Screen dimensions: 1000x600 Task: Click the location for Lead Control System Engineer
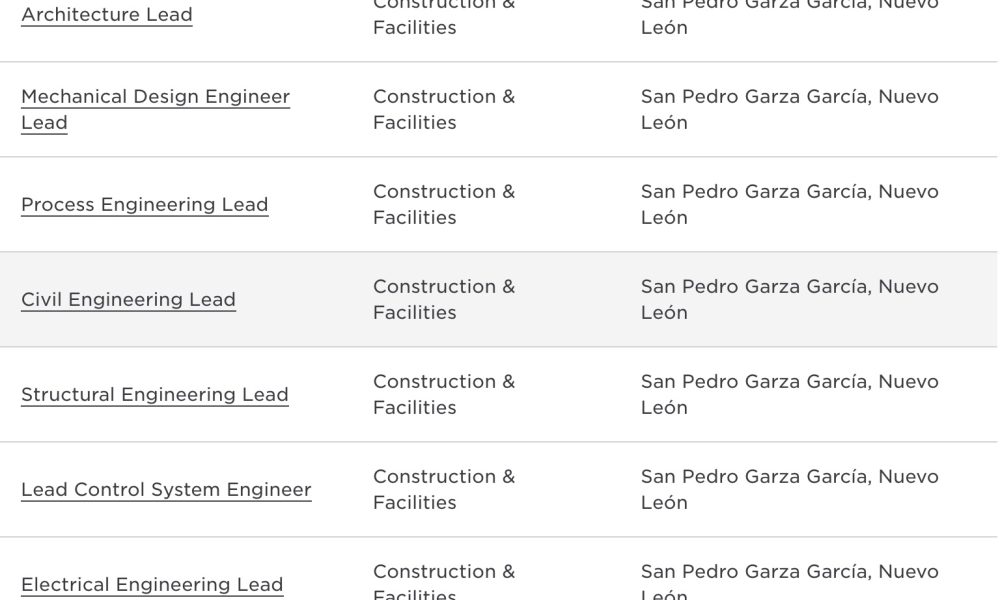pos(790,490)
